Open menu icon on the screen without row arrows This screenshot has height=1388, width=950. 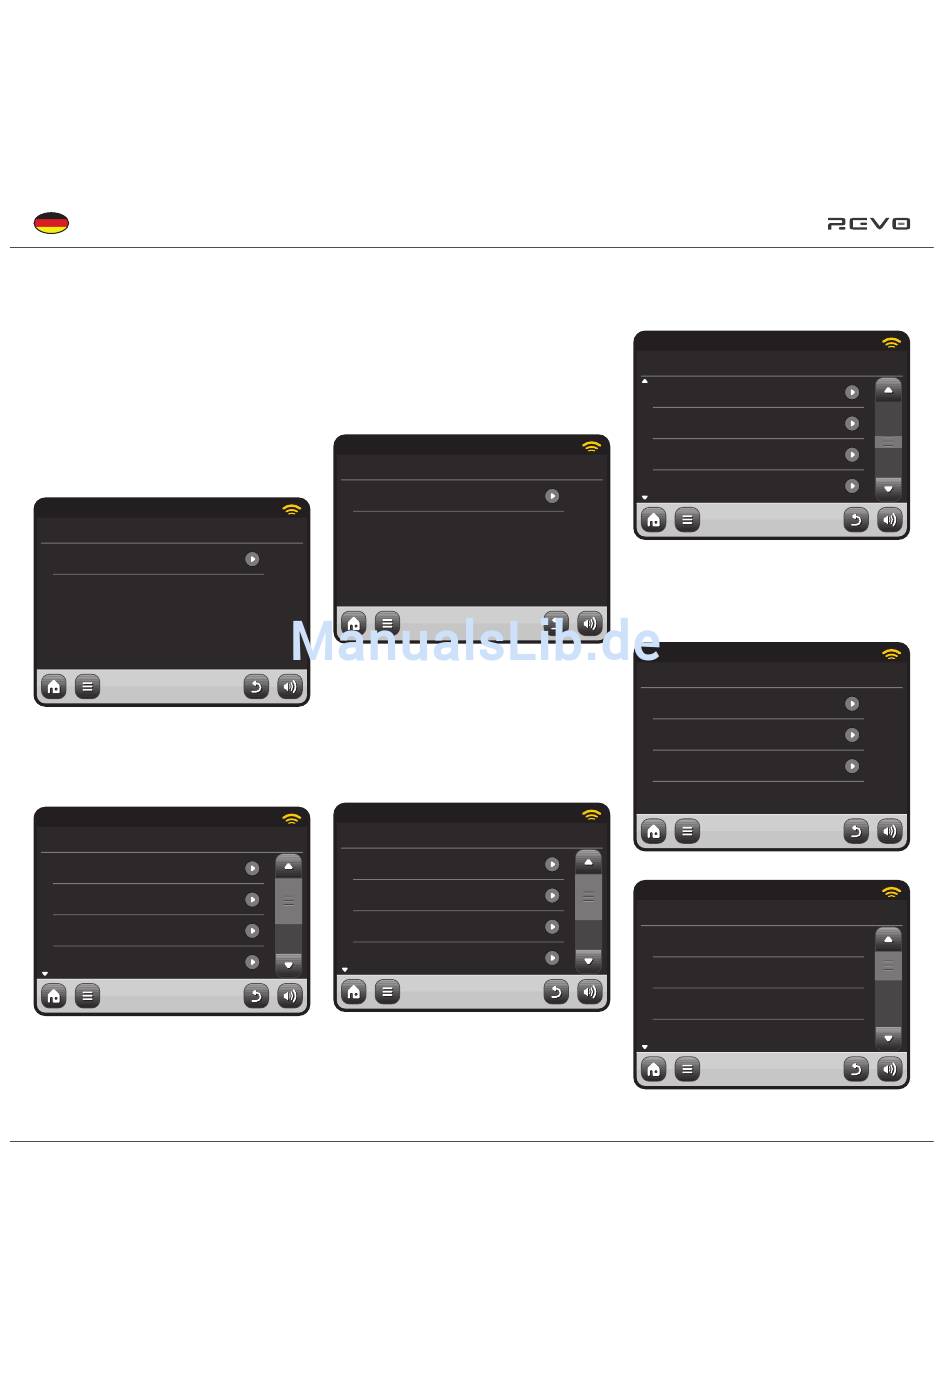click(687, 1069)
